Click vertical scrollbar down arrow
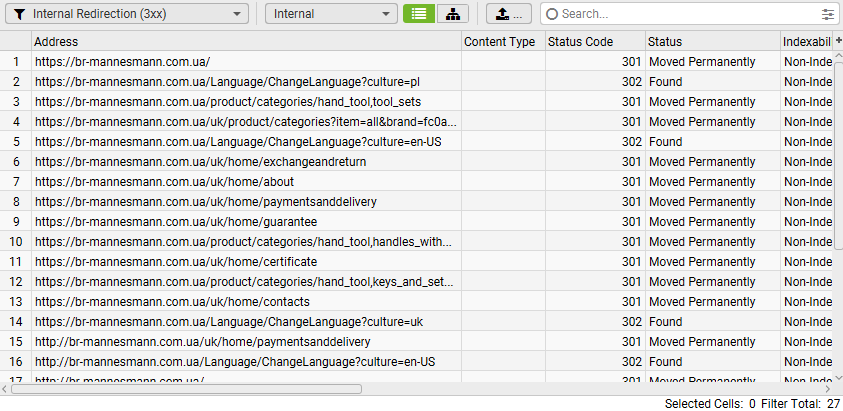 (838, 378)
